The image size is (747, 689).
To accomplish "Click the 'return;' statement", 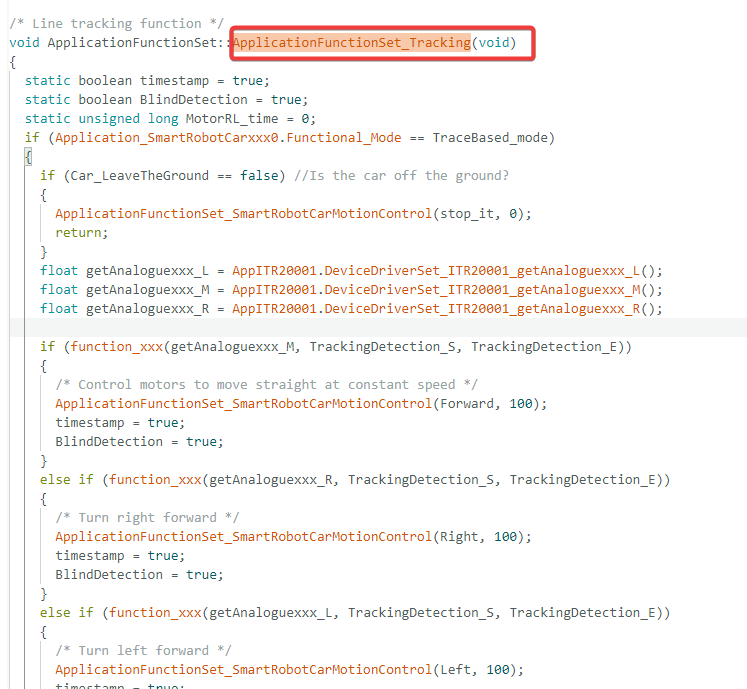I will 82,233.
